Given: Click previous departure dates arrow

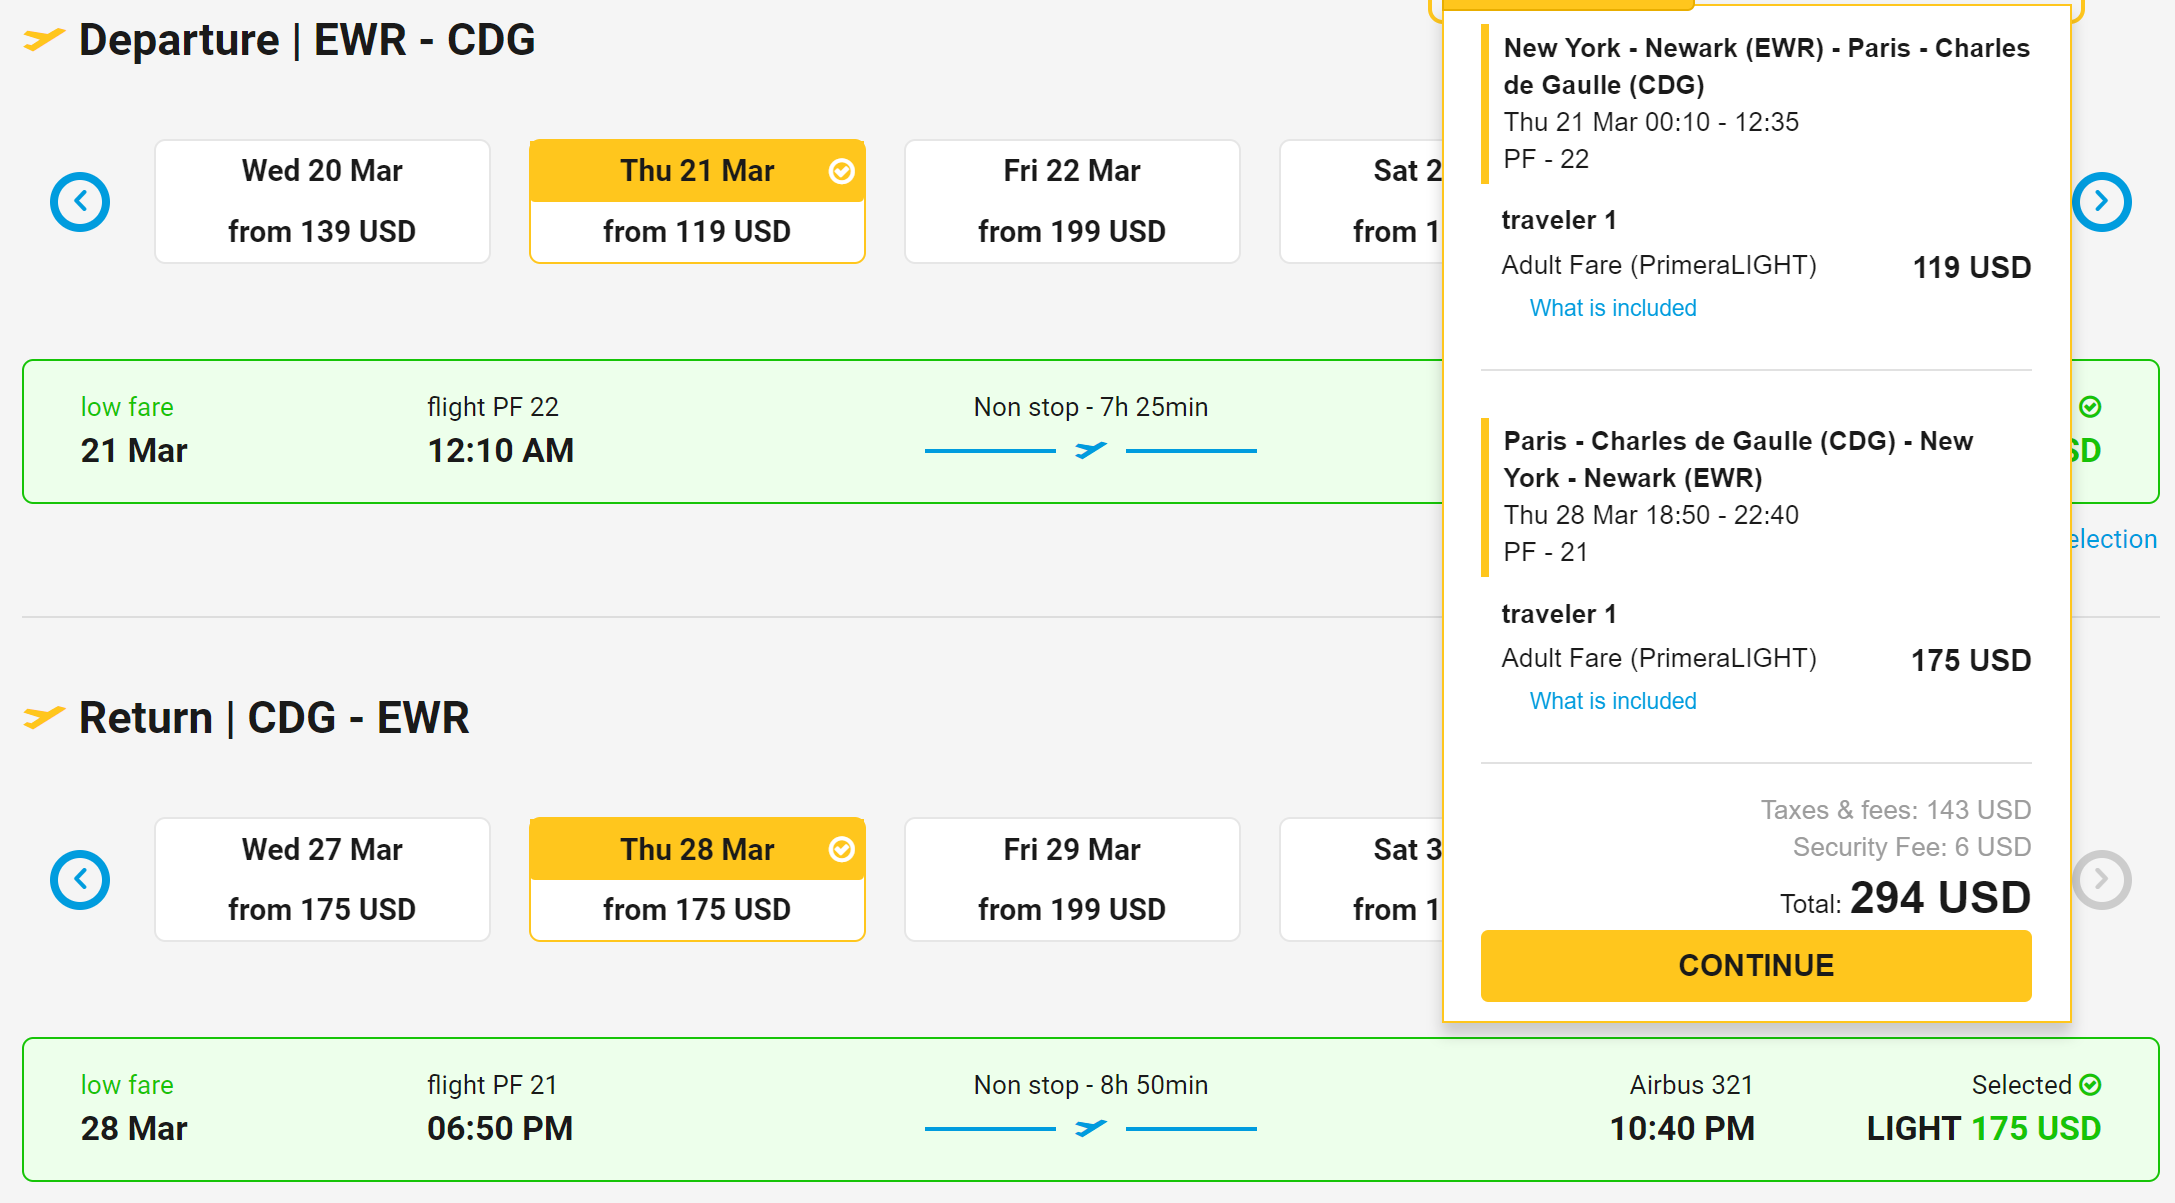Looking at the screenshot, I should tap(80, 202).
